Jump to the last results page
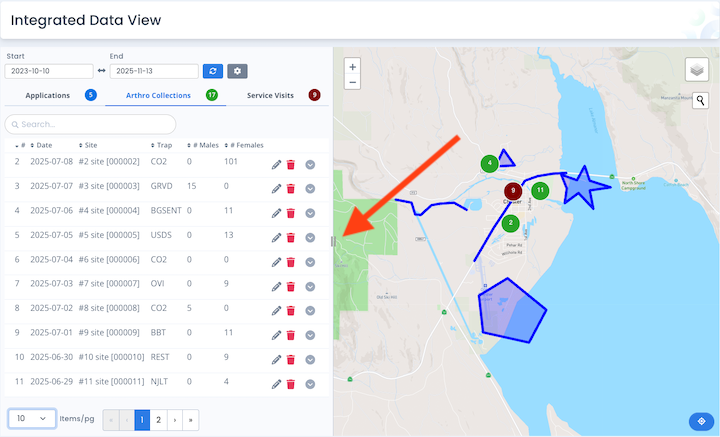Image resolution: width=720 pixels, height=437 pixels. (190, 420)
